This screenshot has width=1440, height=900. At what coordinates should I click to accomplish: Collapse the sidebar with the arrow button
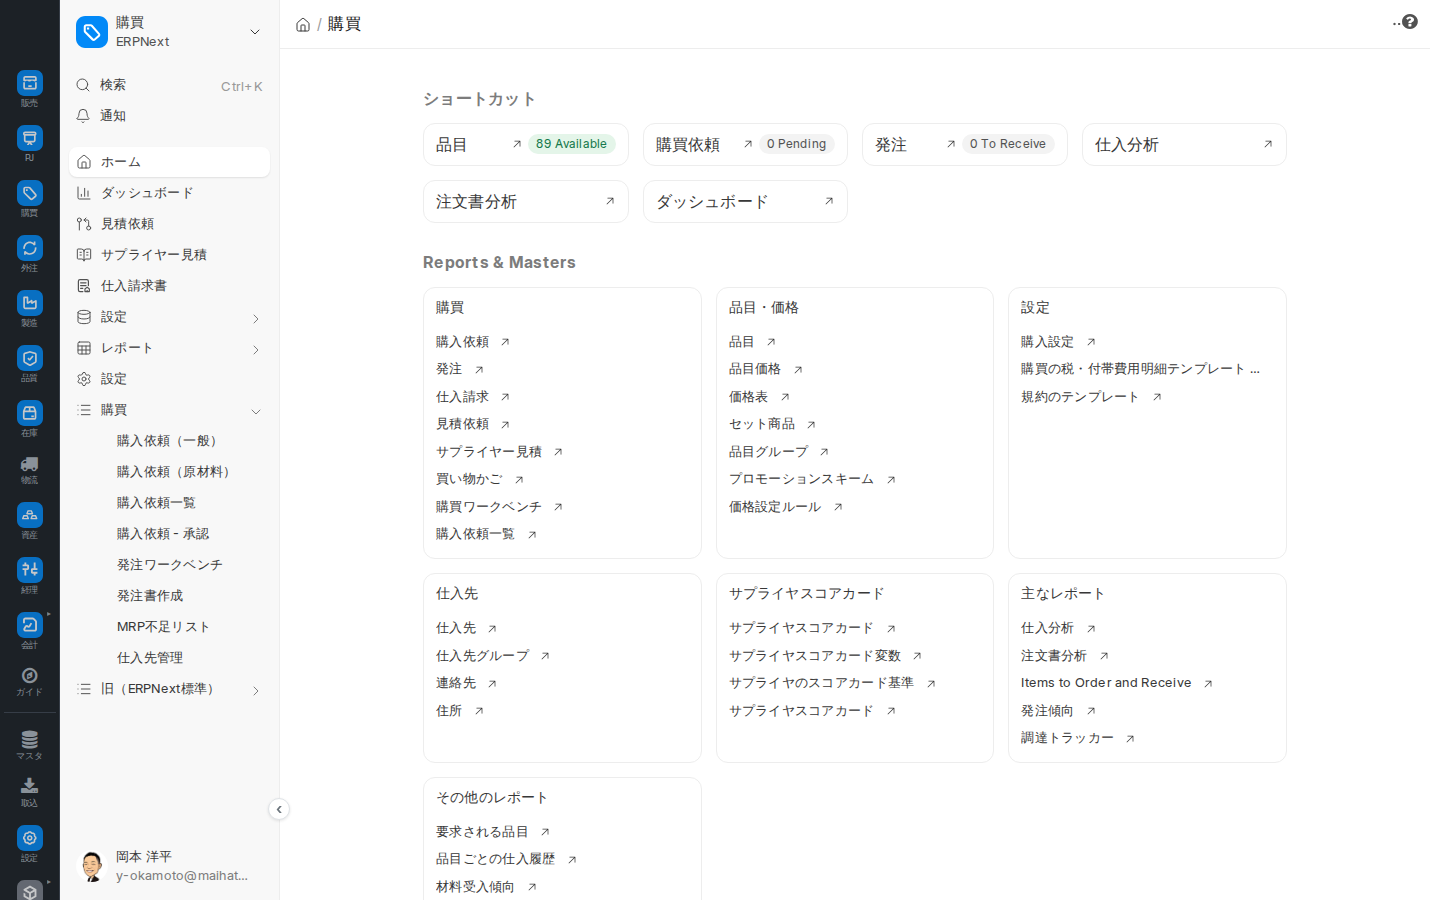[x=279, y=809]
